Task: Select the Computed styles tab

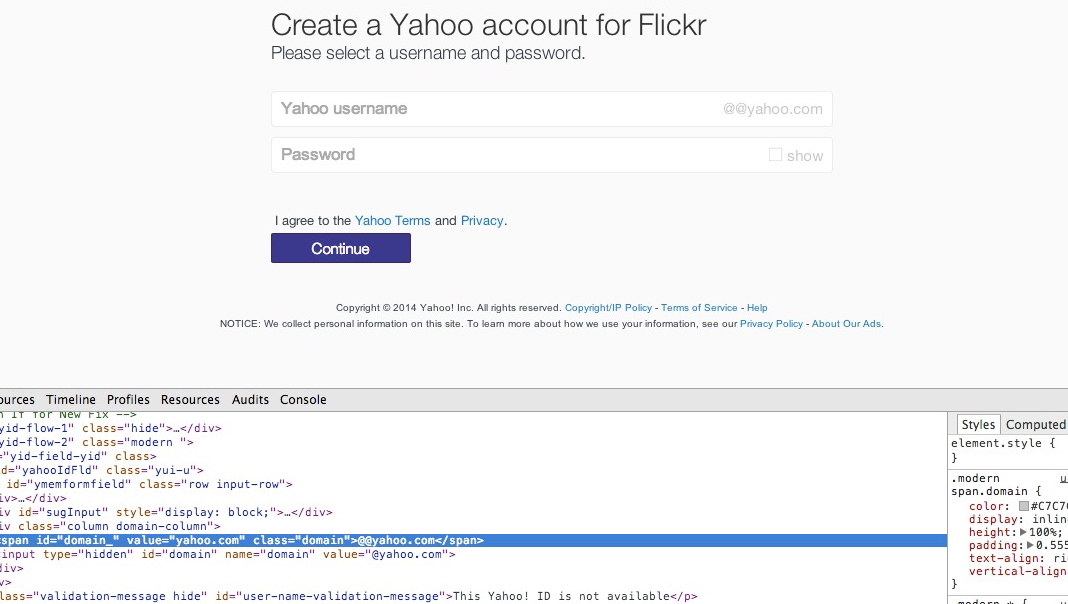Action: point(1035,425)
